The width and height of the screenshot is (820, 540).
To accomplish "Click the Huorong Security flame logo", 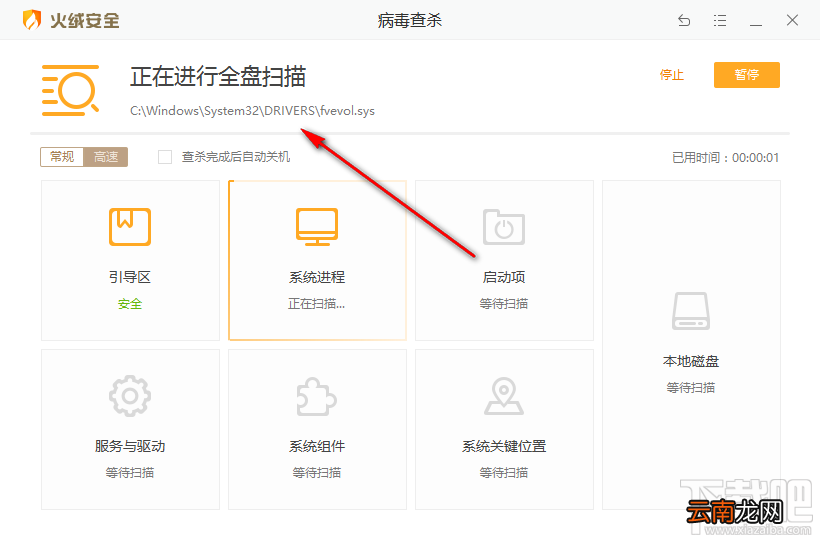I will point(32,20).
